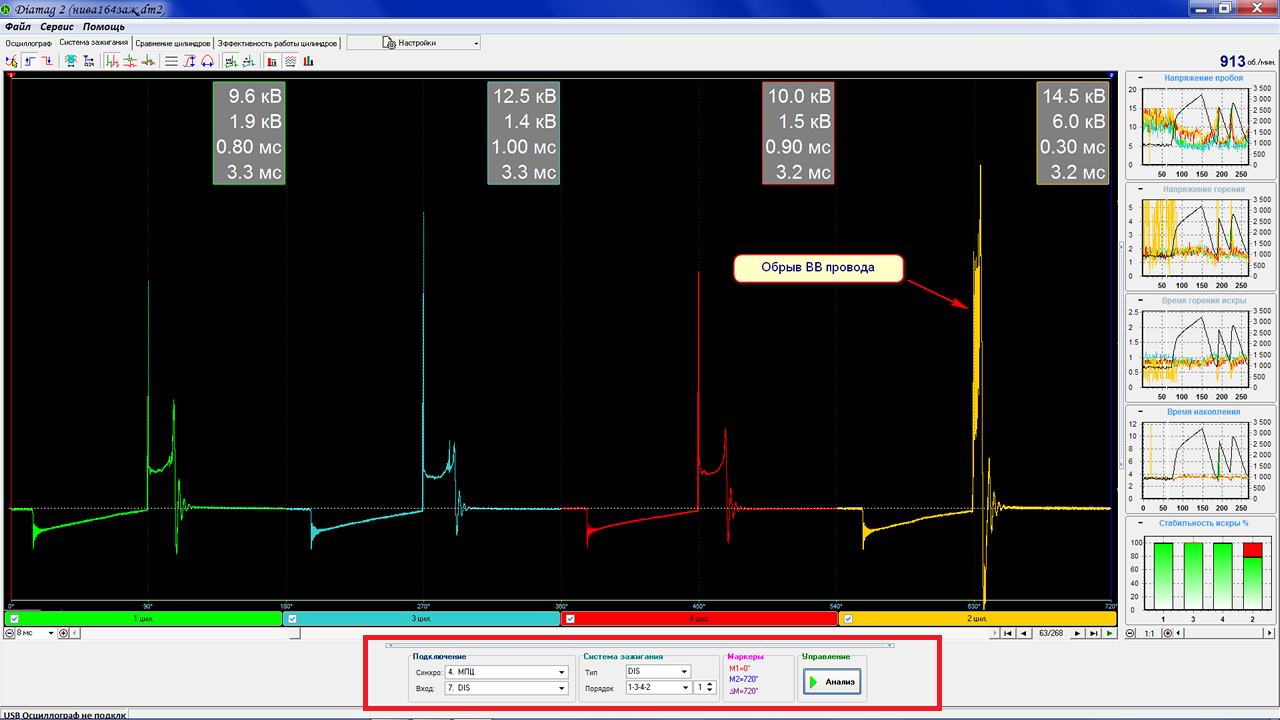Open the Синхро dropdown showing 4. МПЦ
This screenshot has width=1280, height=720.
coord(506,672)
